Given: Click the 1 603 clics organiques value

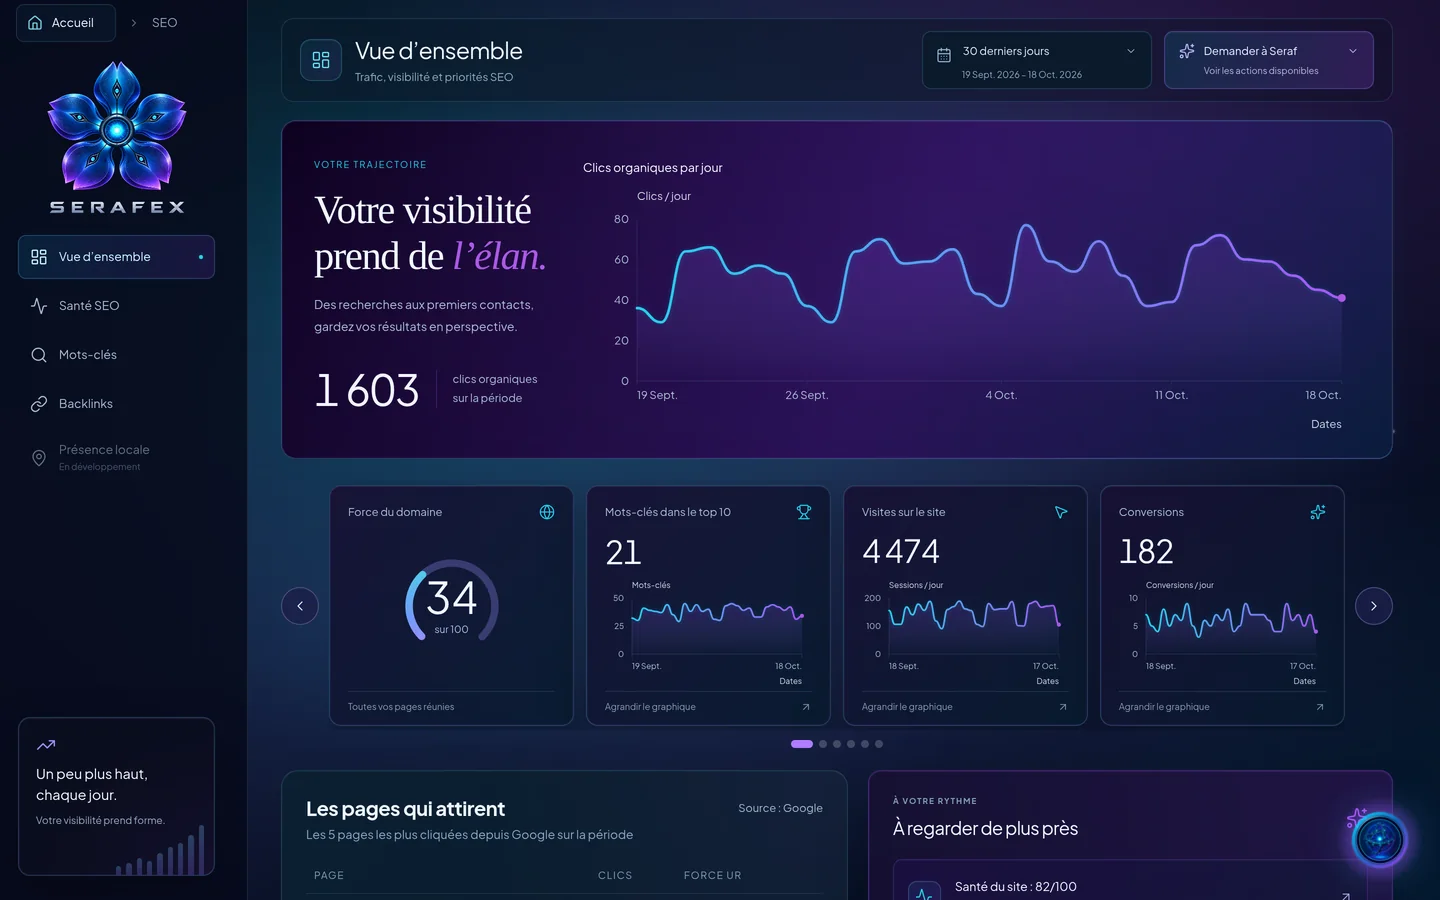Looking at the screenshot, I should point(367,390).
